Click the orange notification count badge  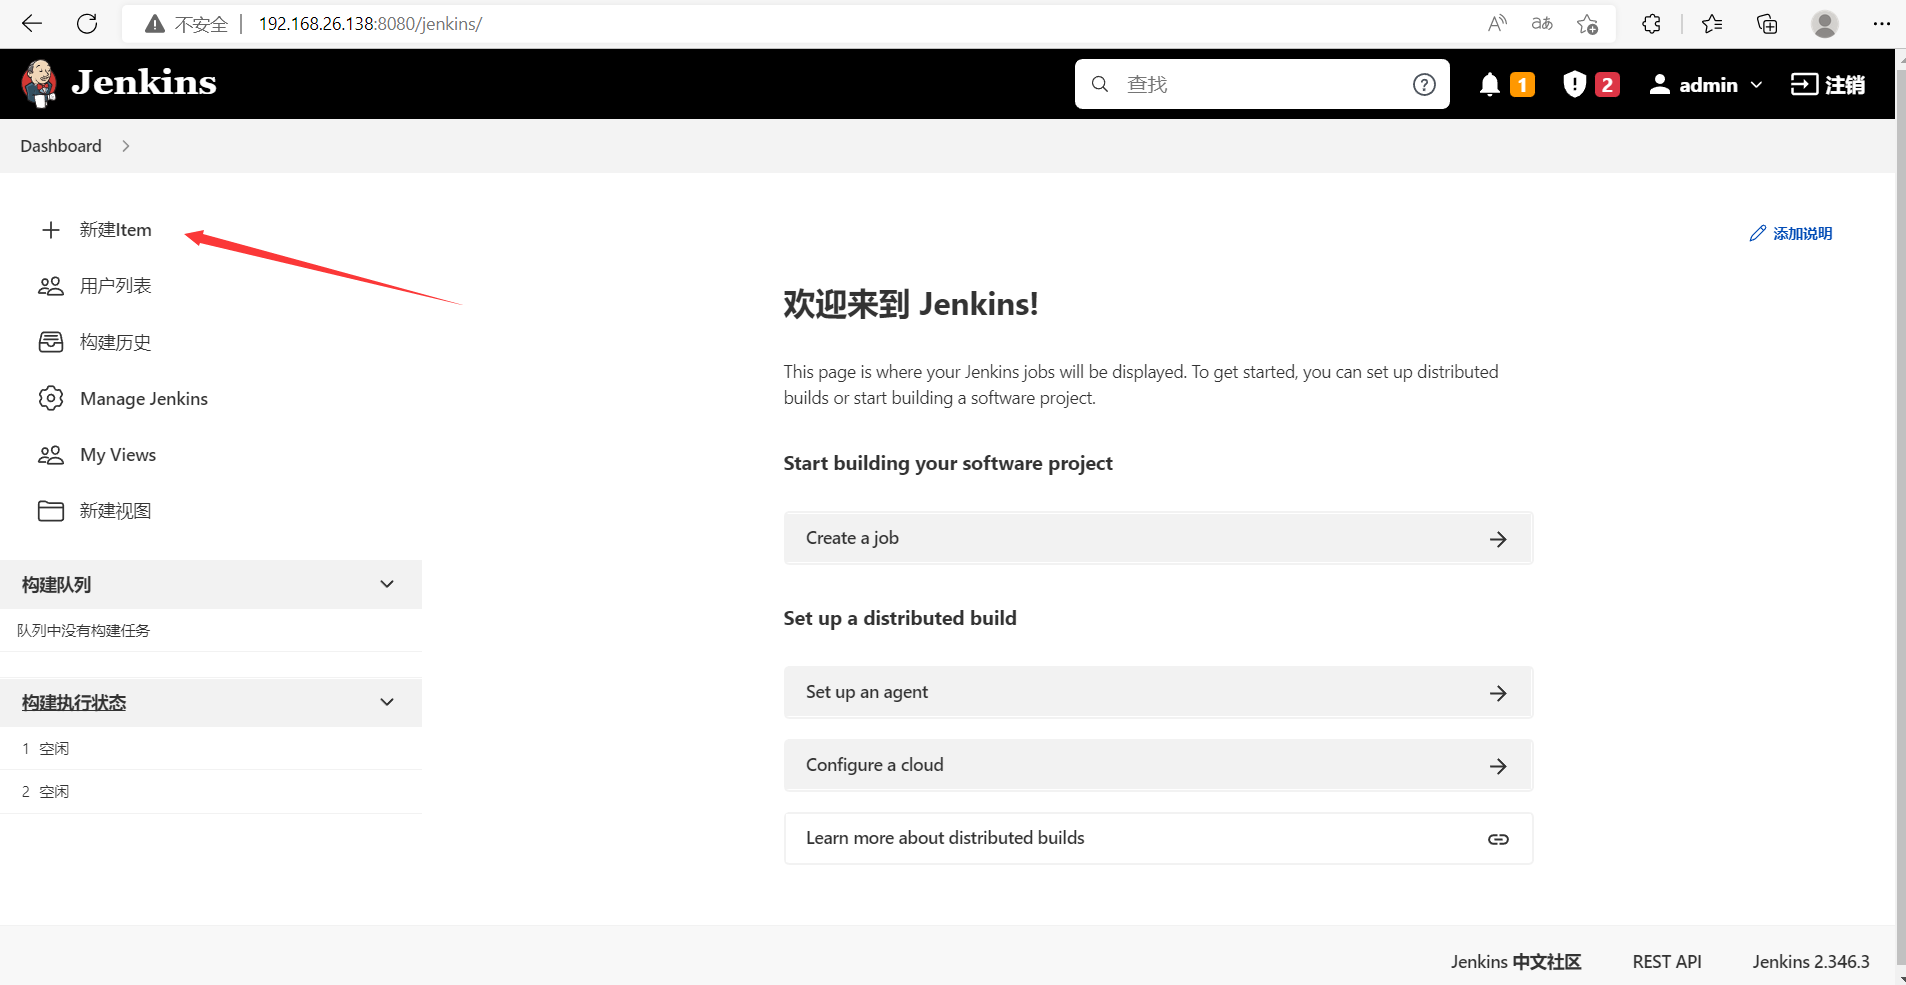pyautogui.click(x=1522, y=85)
